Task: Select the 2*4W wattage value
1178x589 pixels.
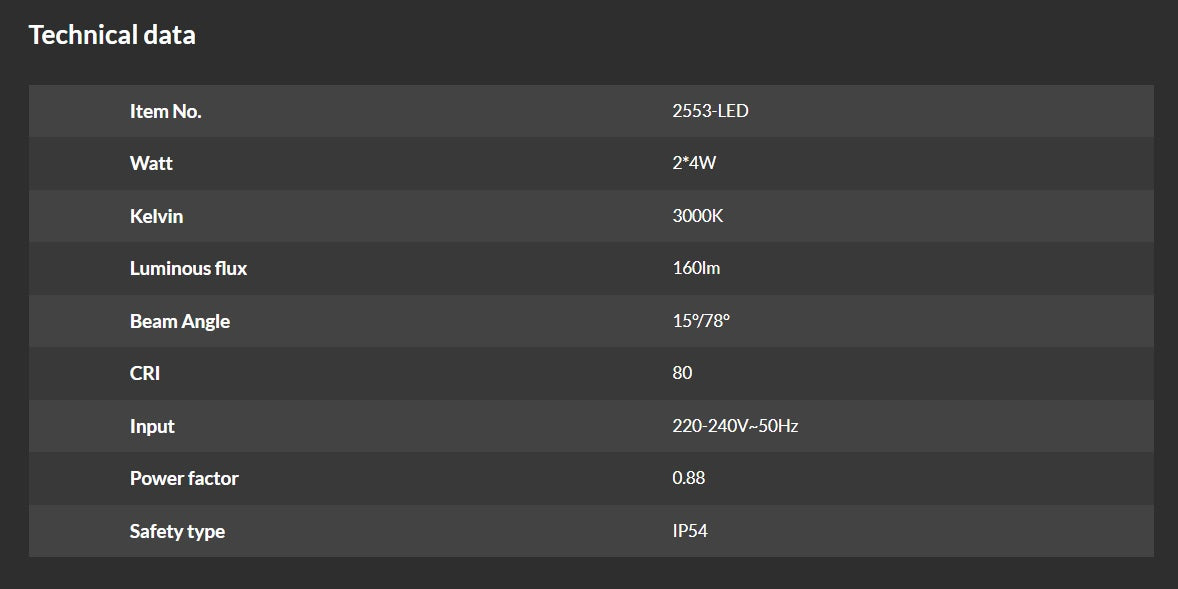Action: (x=694, y=163)
